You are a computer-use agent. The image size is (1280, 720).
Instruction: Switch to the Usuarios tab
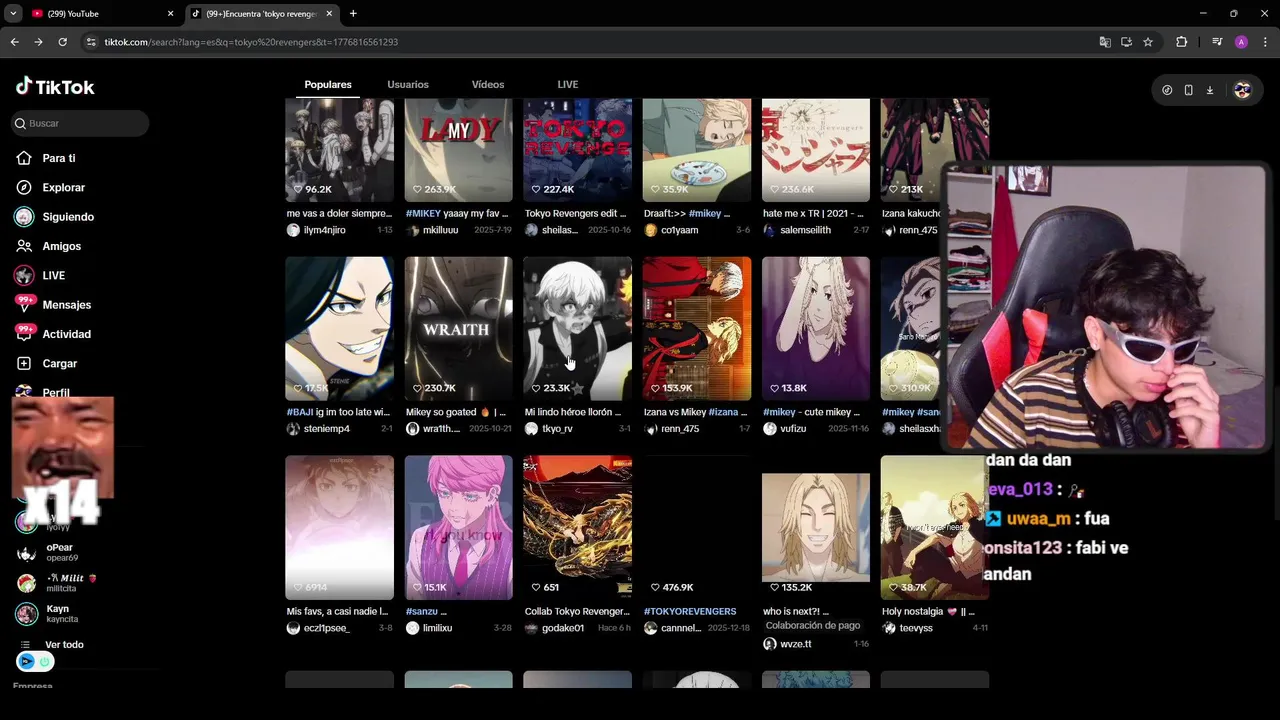pyautogui.click(x=408, y=85)
